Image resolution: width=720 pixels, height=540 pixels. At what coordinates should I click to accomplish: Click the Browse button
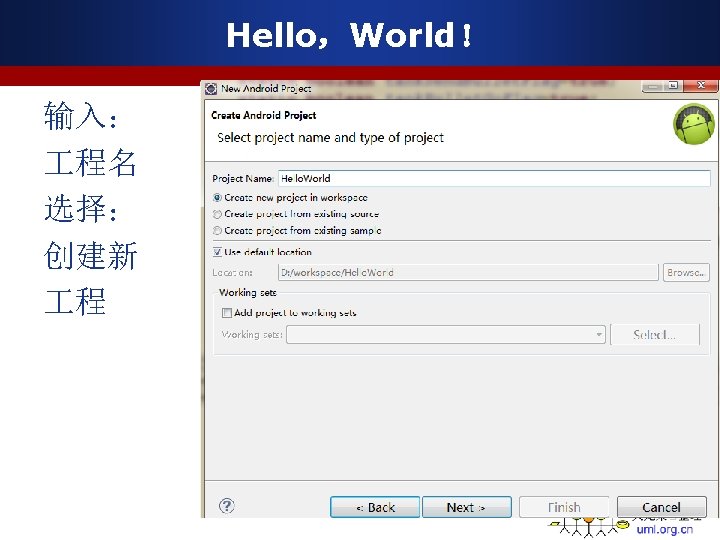(x=686, y=272)
